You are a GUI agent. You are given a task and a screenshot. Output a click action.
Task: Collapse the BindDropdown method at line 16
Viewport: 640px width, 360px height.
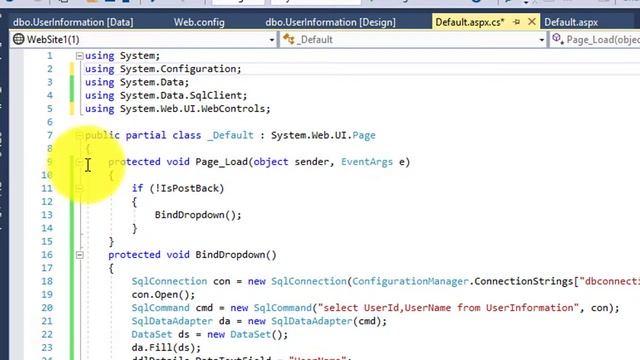pyautogui.click(x=80, y=255)
